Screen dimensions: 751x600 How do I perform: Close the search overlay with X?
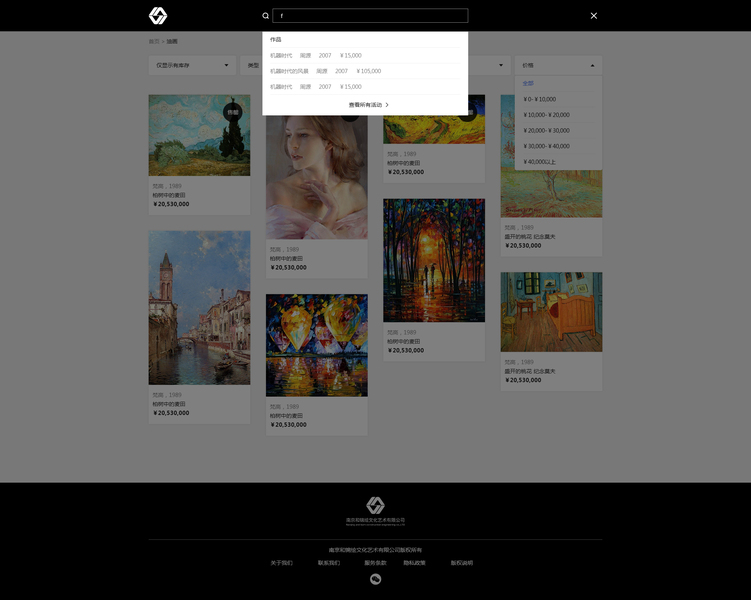593,16
